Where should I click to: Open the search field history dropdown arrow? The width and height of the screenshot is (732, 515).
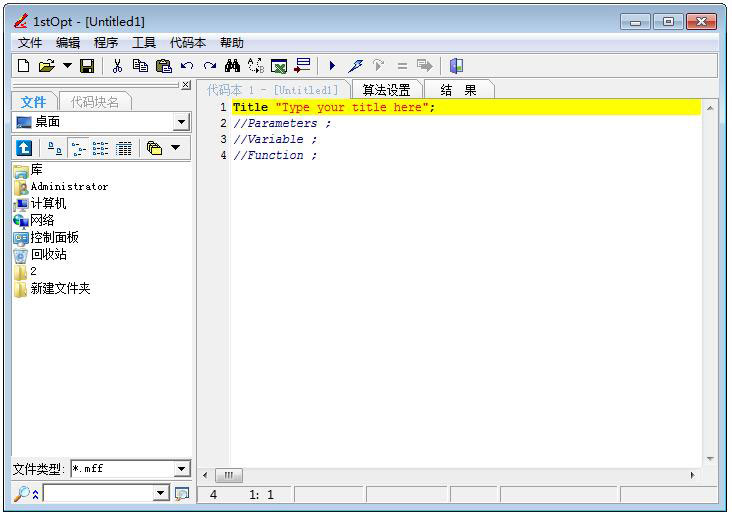[161, 494]
